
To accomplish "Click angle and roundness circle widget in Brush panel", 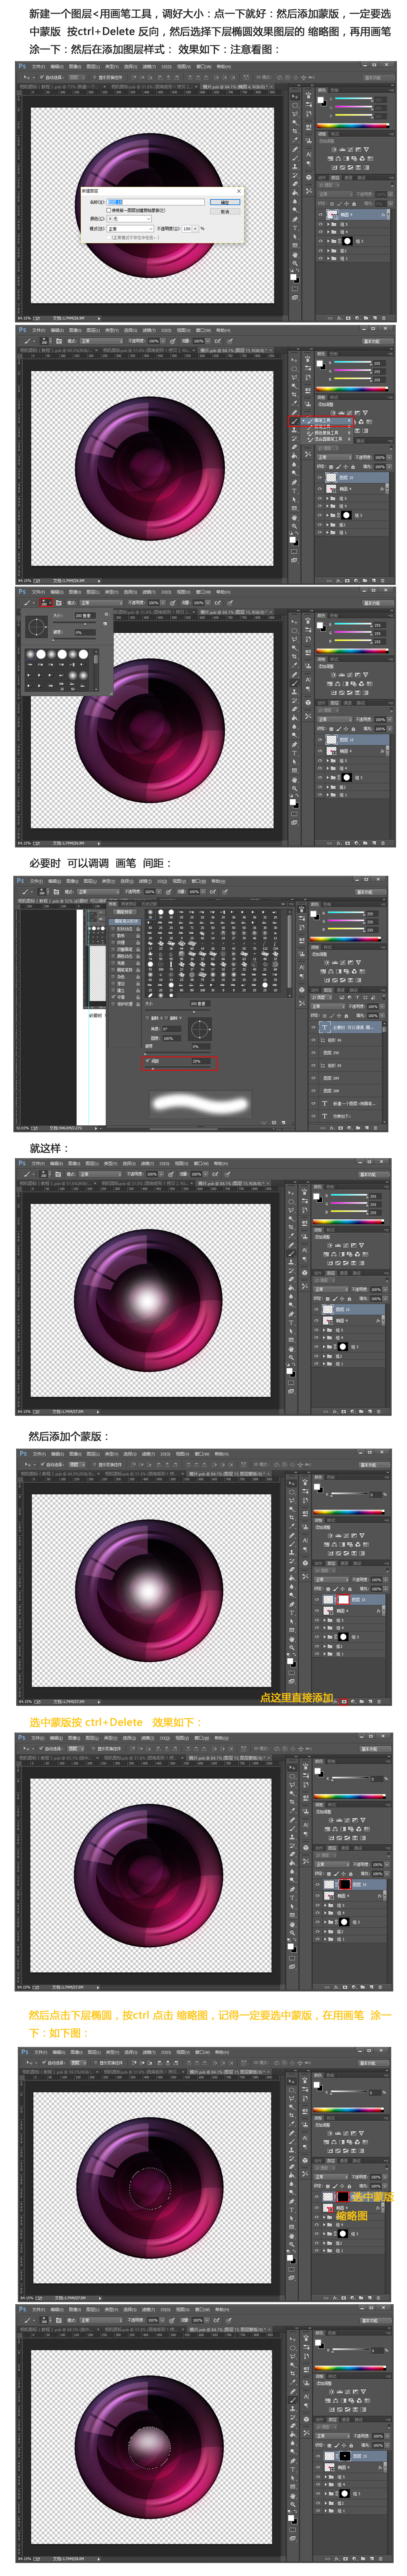I will click(x=200, y=1029).
